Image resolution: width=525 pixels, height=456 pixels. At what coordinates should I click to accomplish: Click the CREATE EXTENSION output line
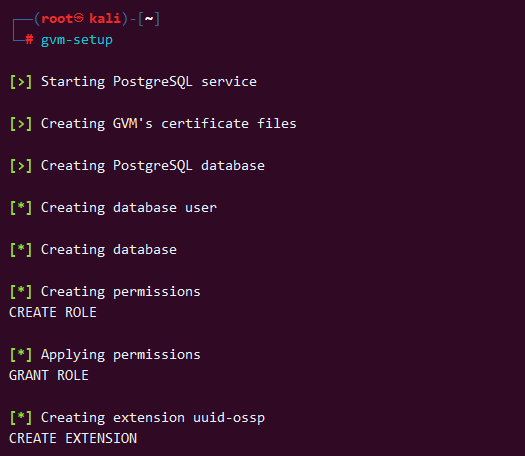(73, 439)
